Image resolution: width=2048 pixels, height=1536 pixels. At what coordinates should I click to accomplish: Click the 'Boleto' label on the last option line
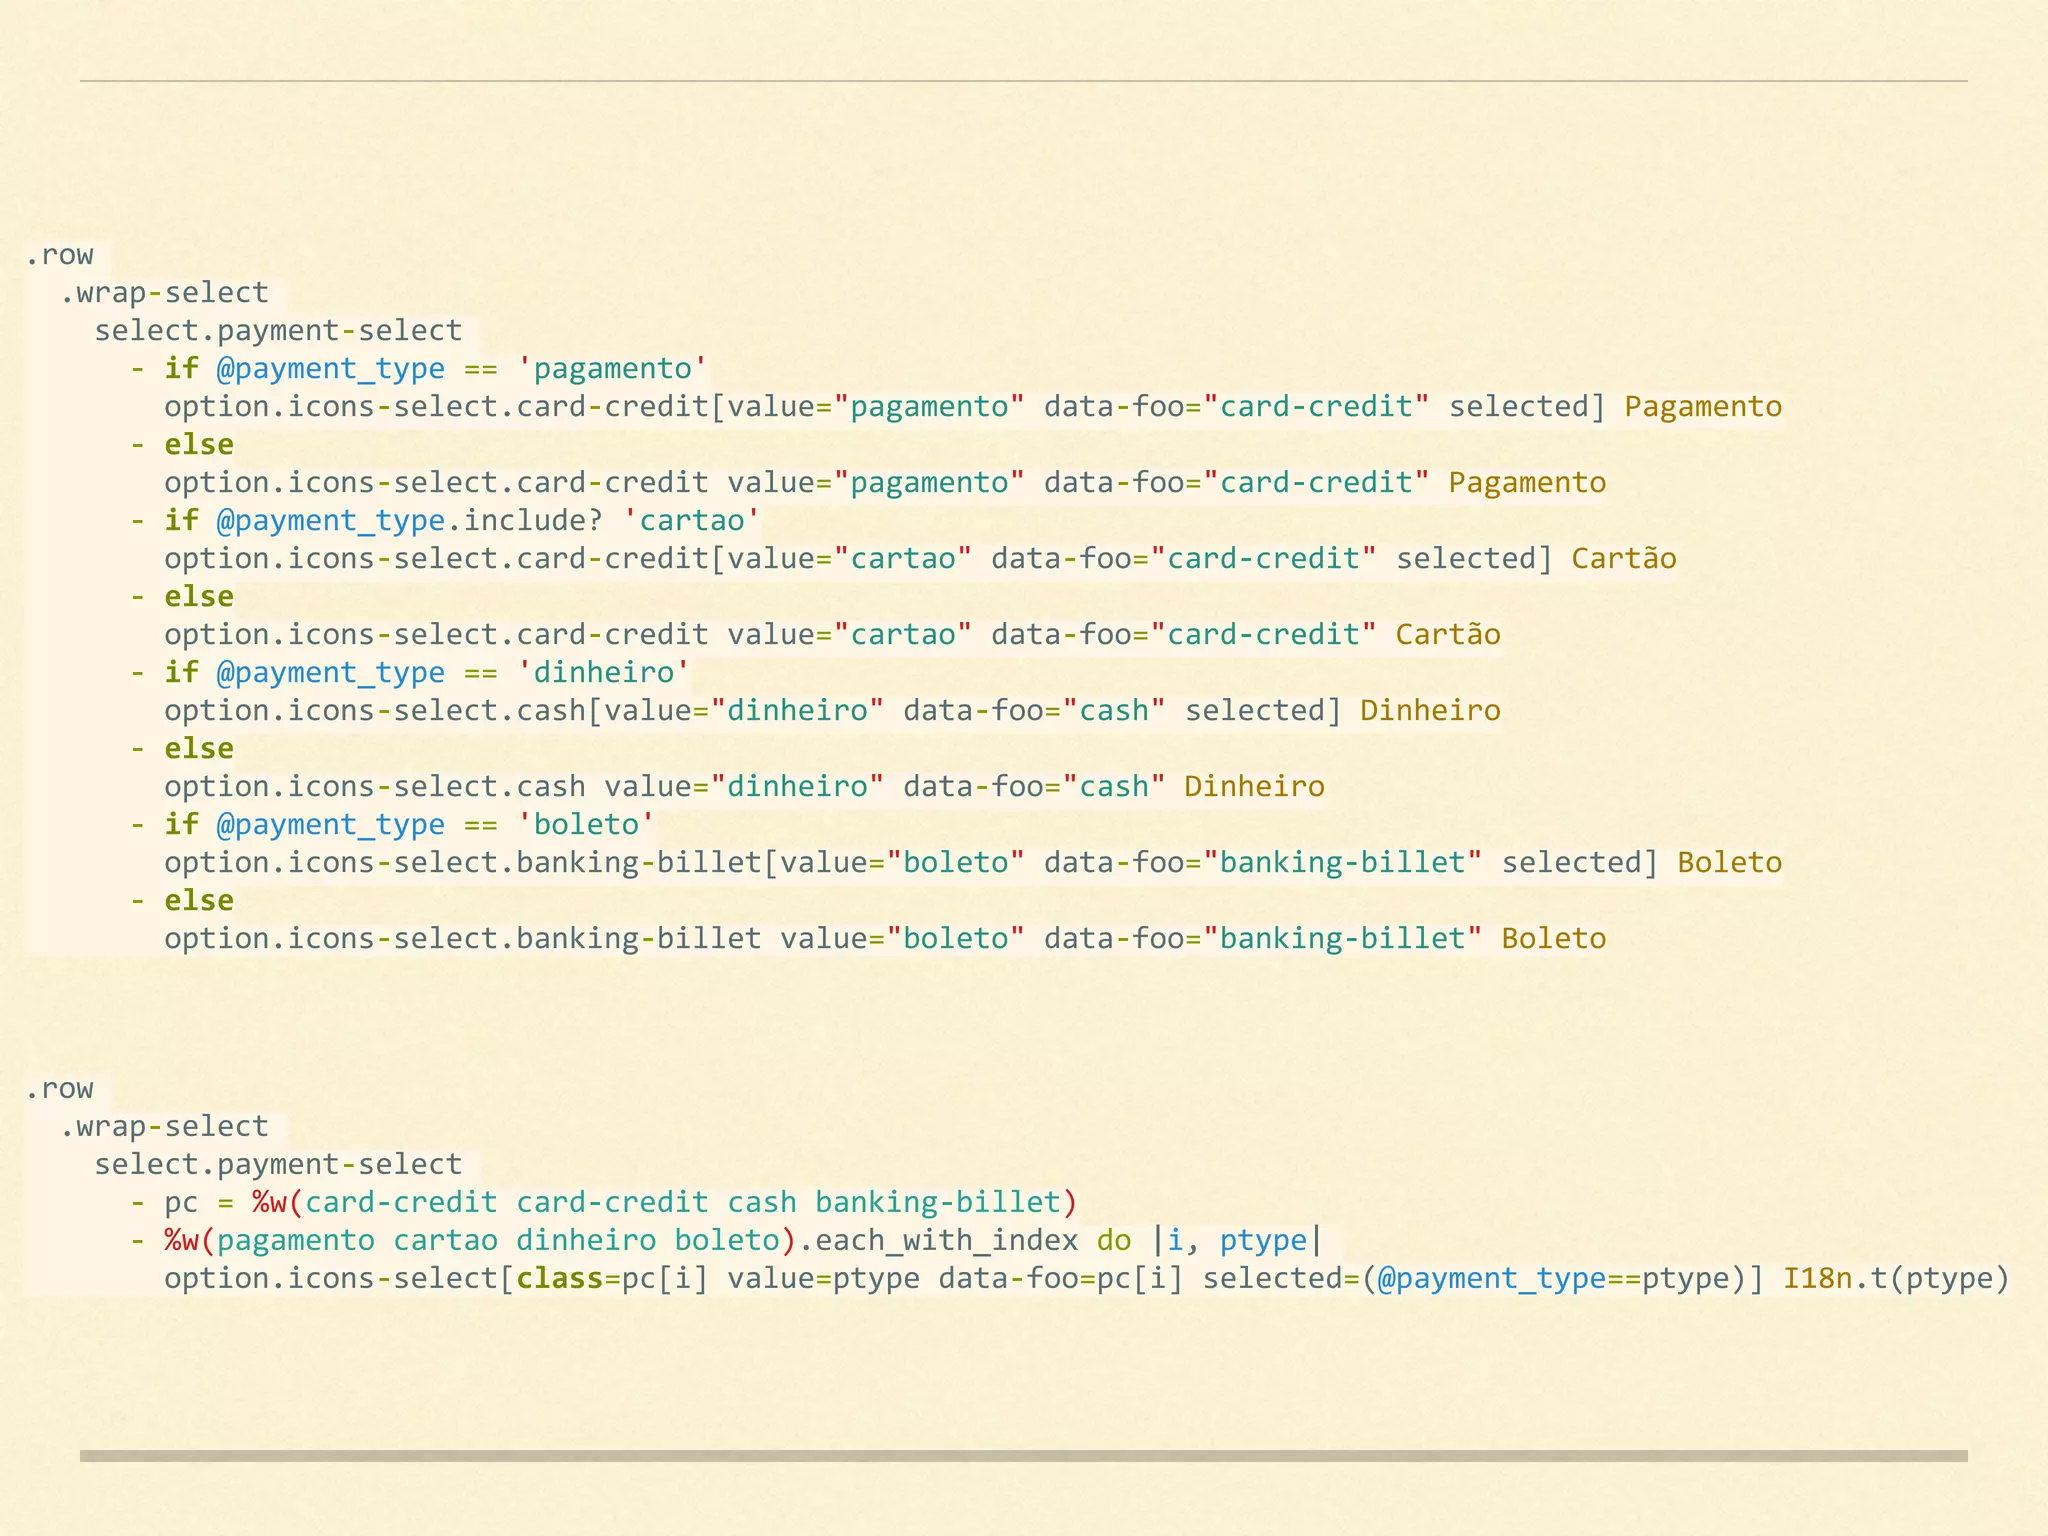(1553, 939)
